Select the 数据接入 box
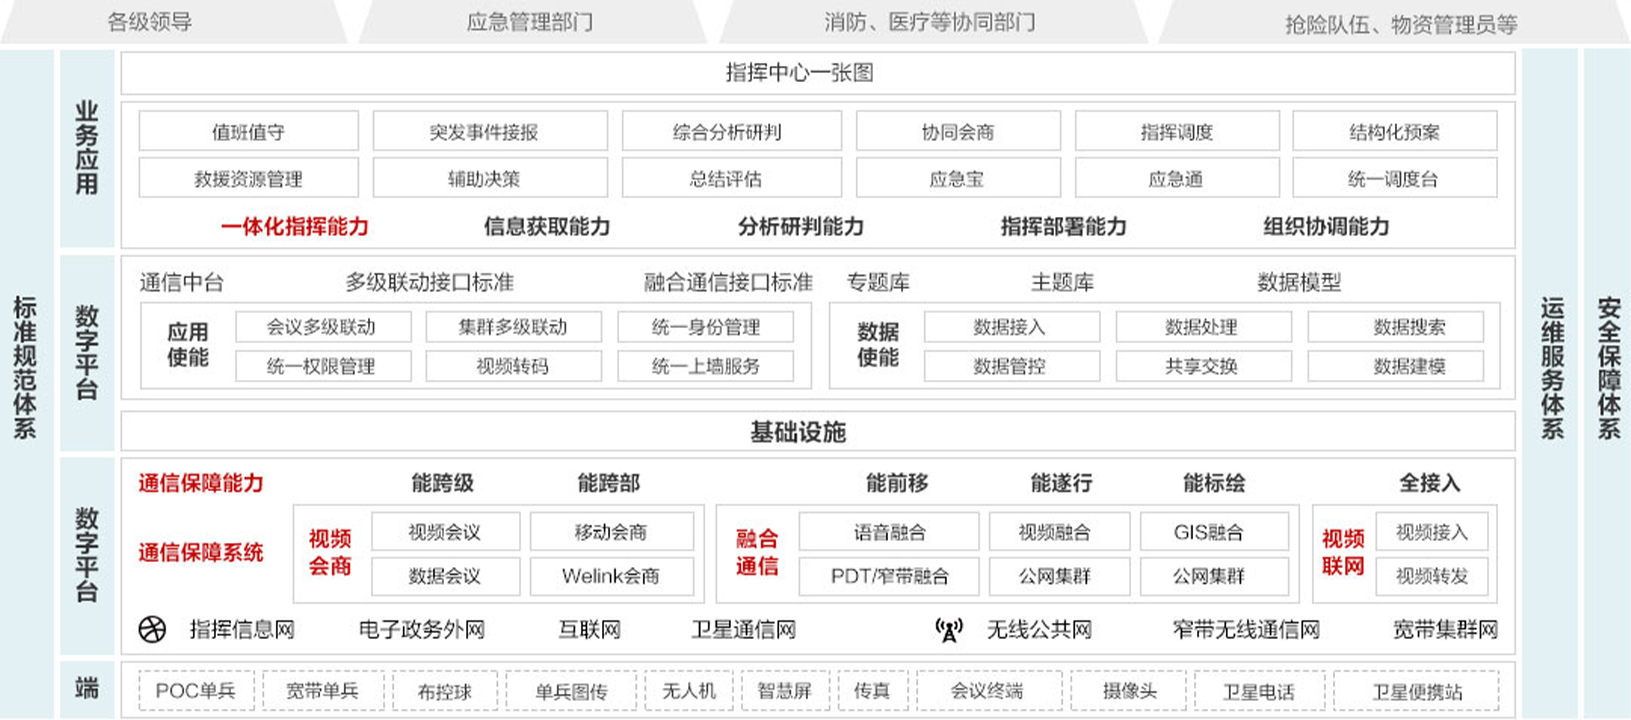This screenshot has width=1631, height=720. (1012, 327)
